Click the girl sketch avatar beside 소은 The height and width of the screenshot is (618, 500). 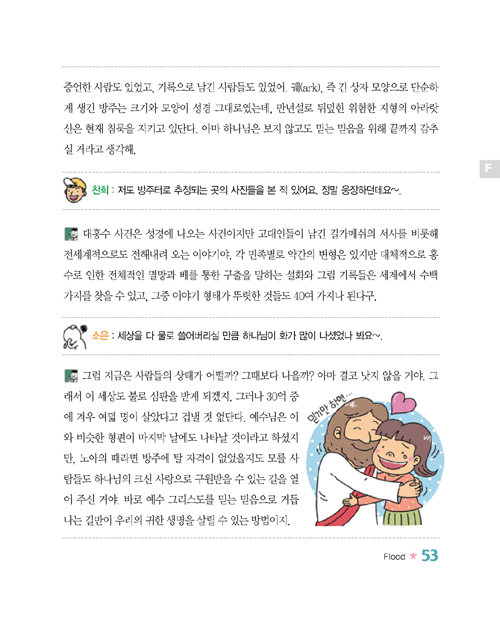point(74,336)
